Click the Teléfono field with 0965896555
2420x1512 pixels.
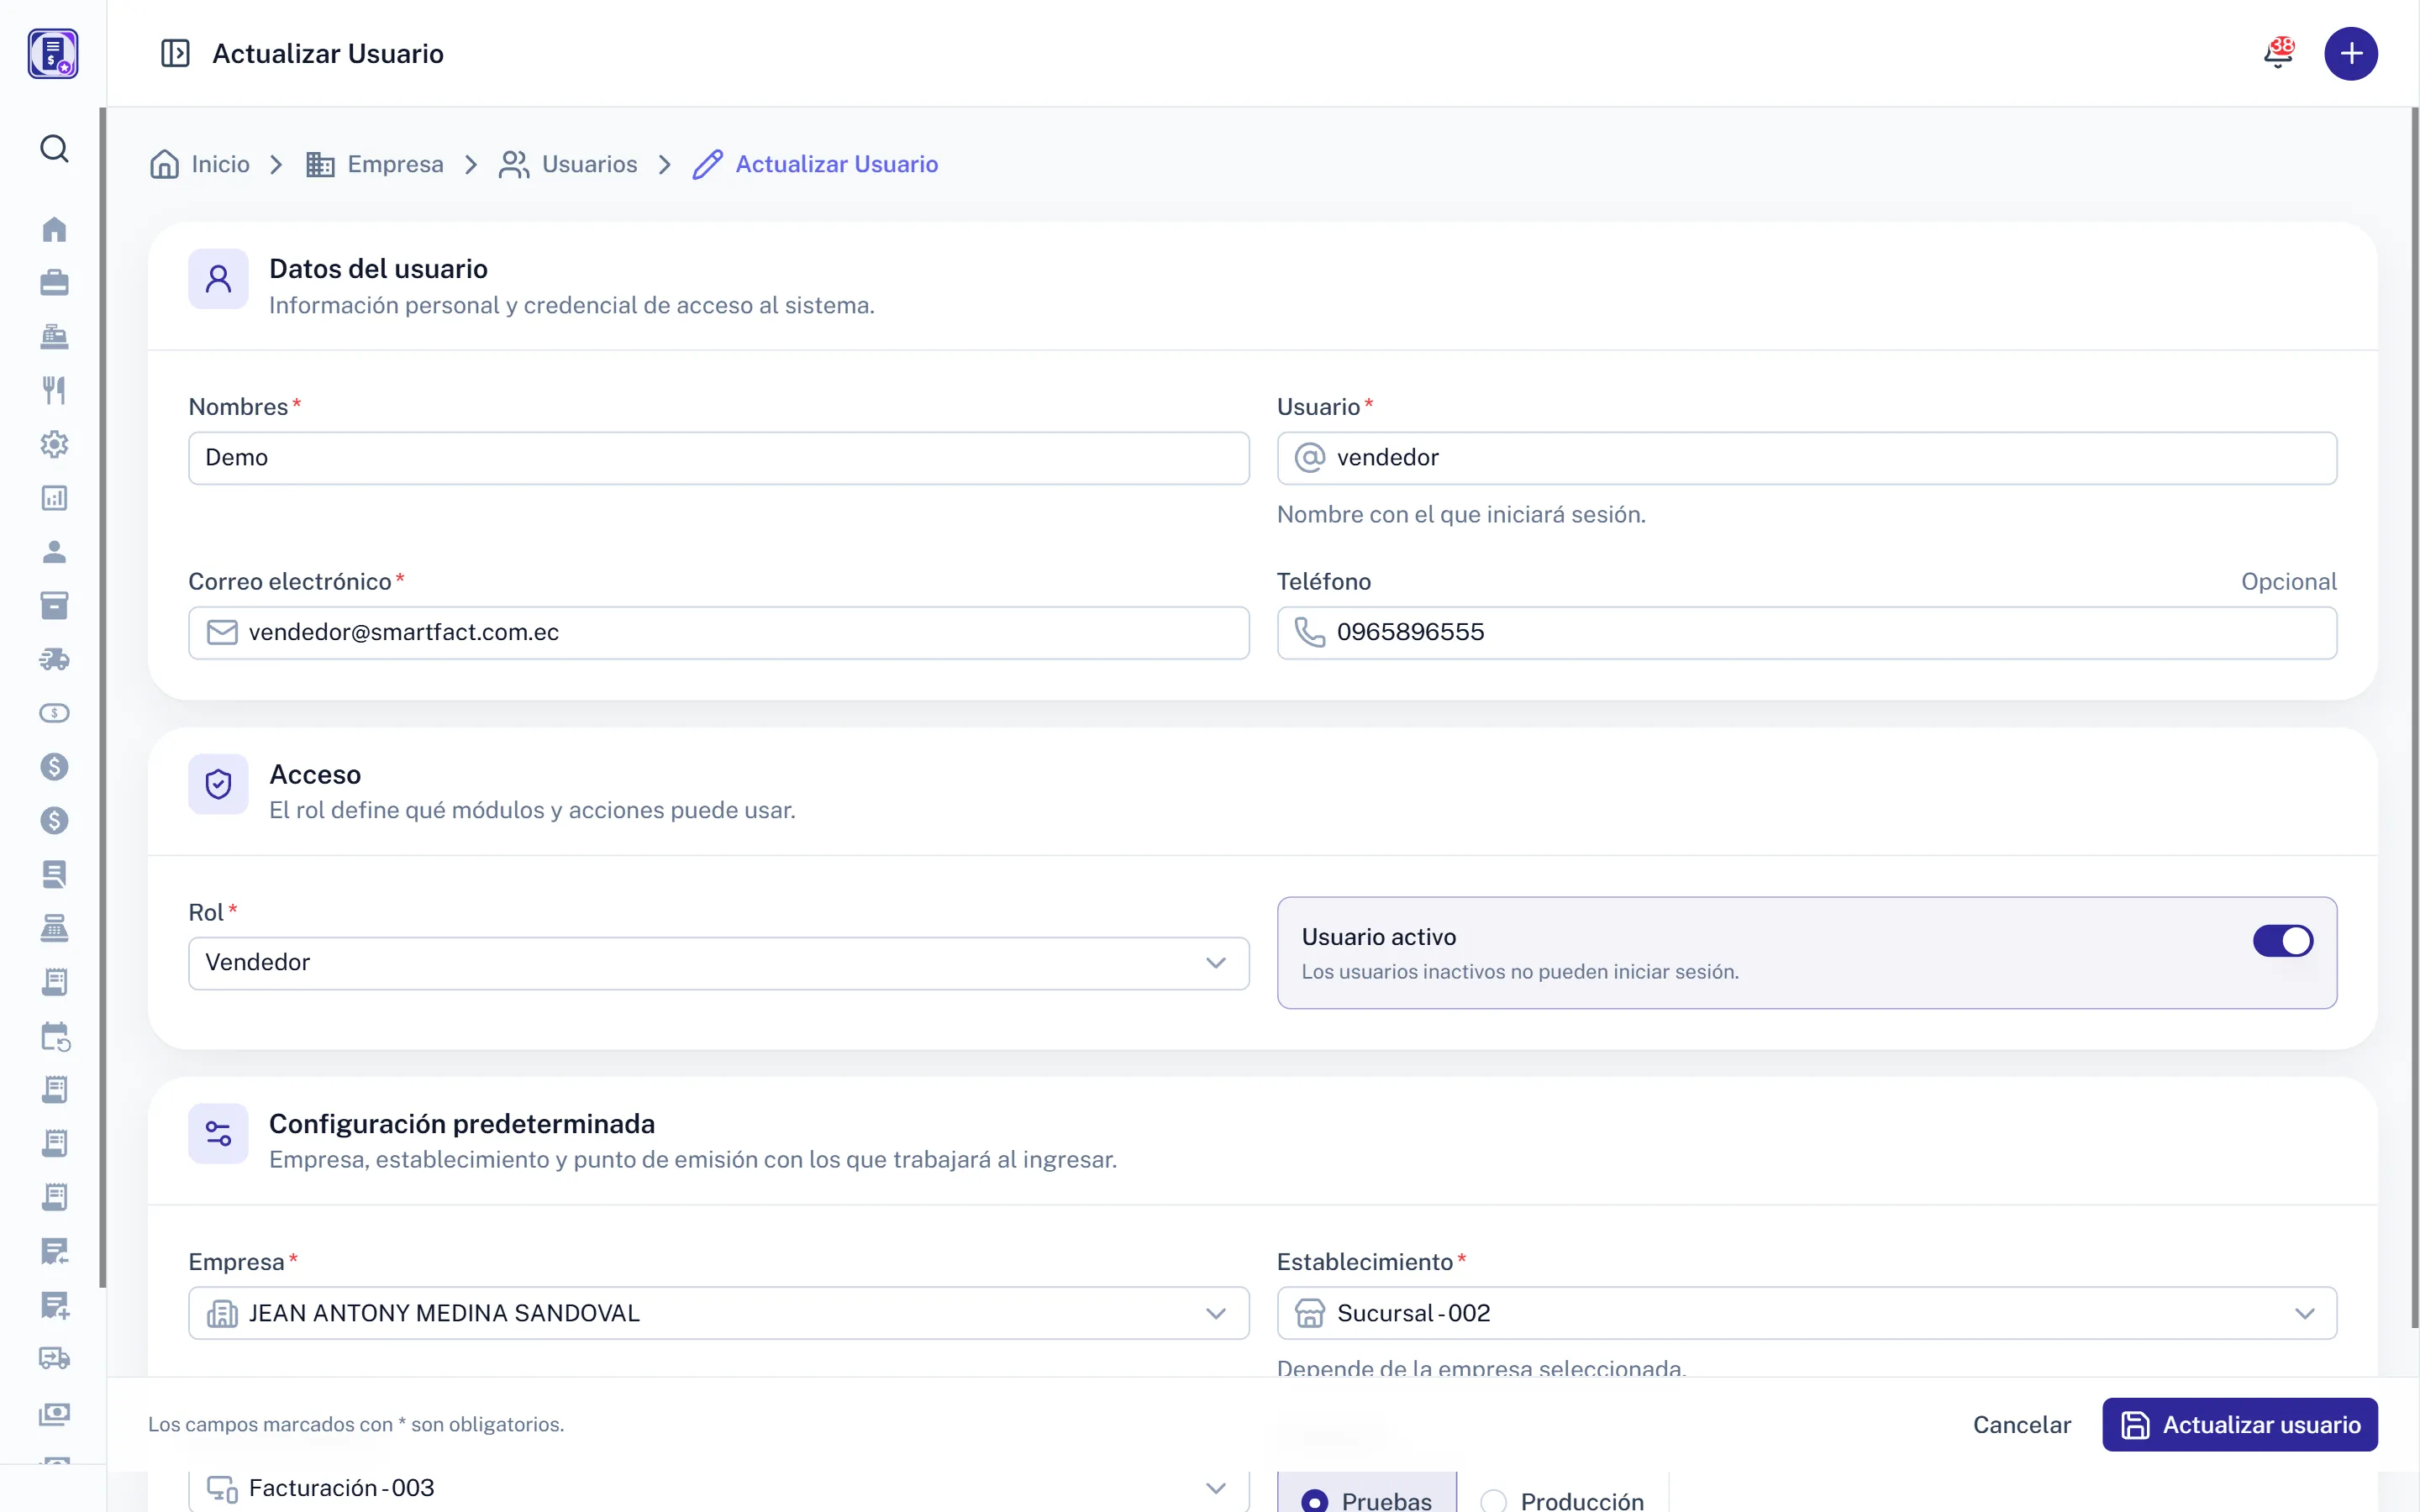[1806, 633]
